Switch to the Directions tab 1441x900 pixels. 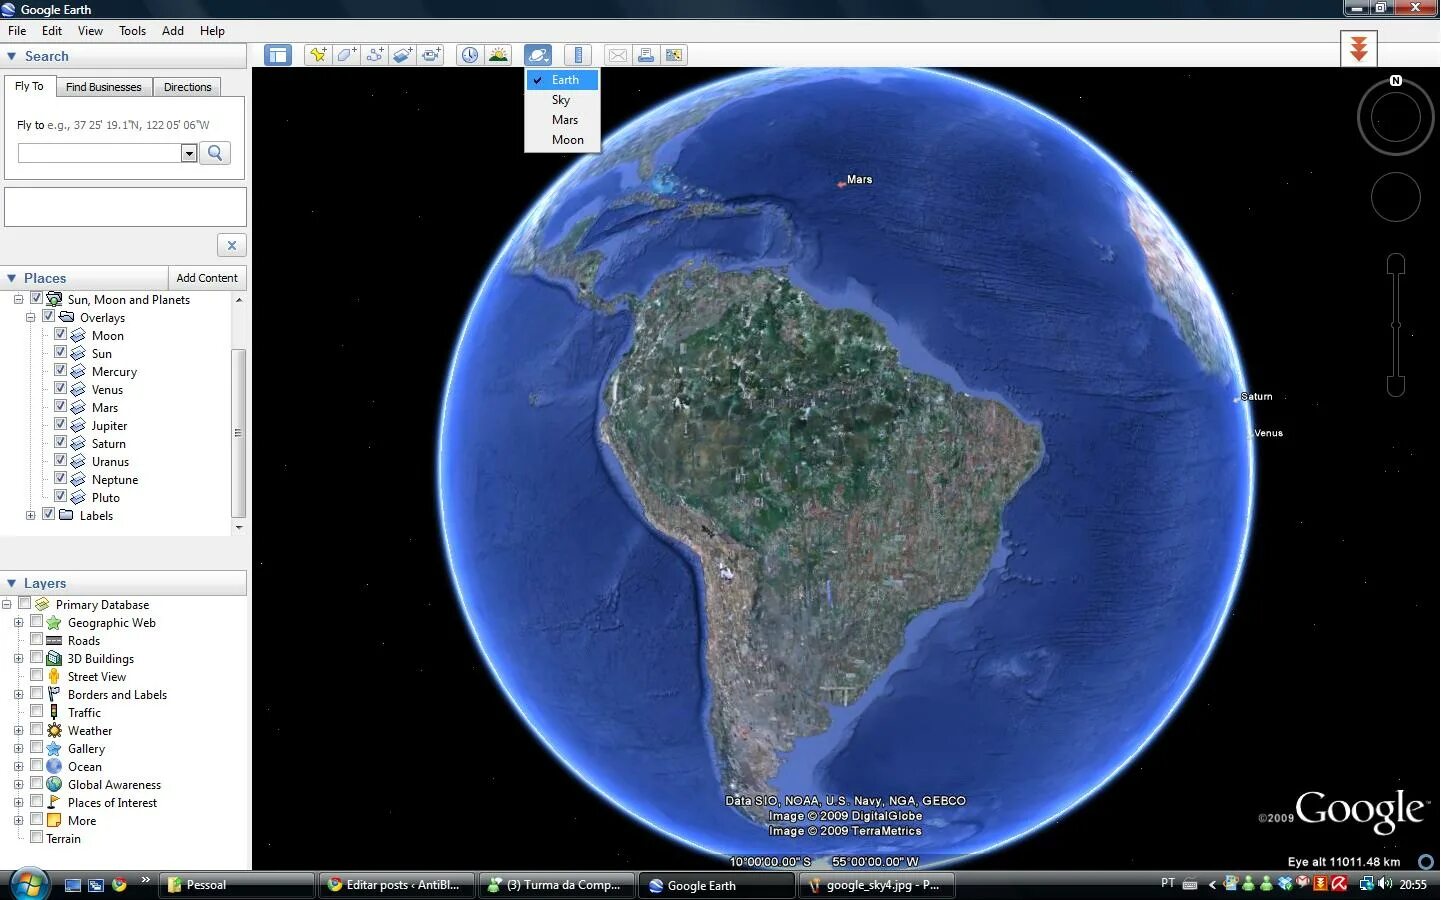[x=187, y=87]
